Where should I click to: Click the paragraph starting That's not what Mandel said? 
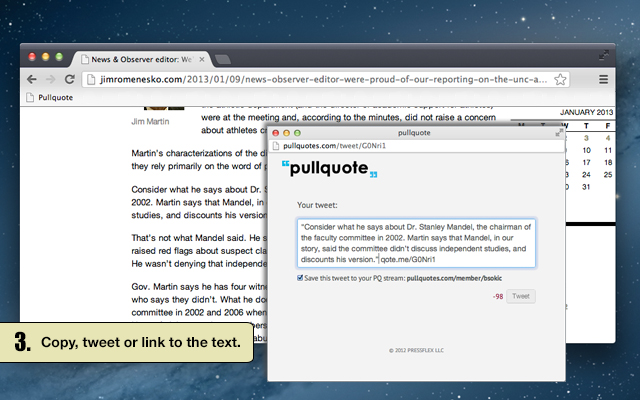(x=199, y=251)
